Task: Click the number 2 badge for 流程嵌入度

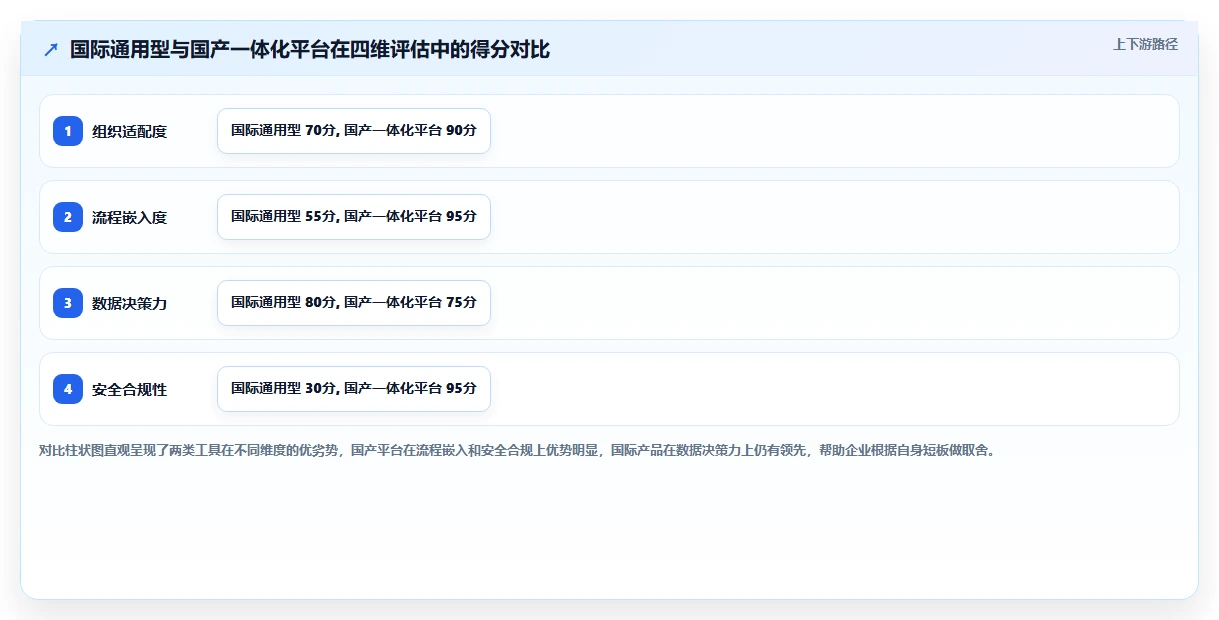Action: coord(68,217)
